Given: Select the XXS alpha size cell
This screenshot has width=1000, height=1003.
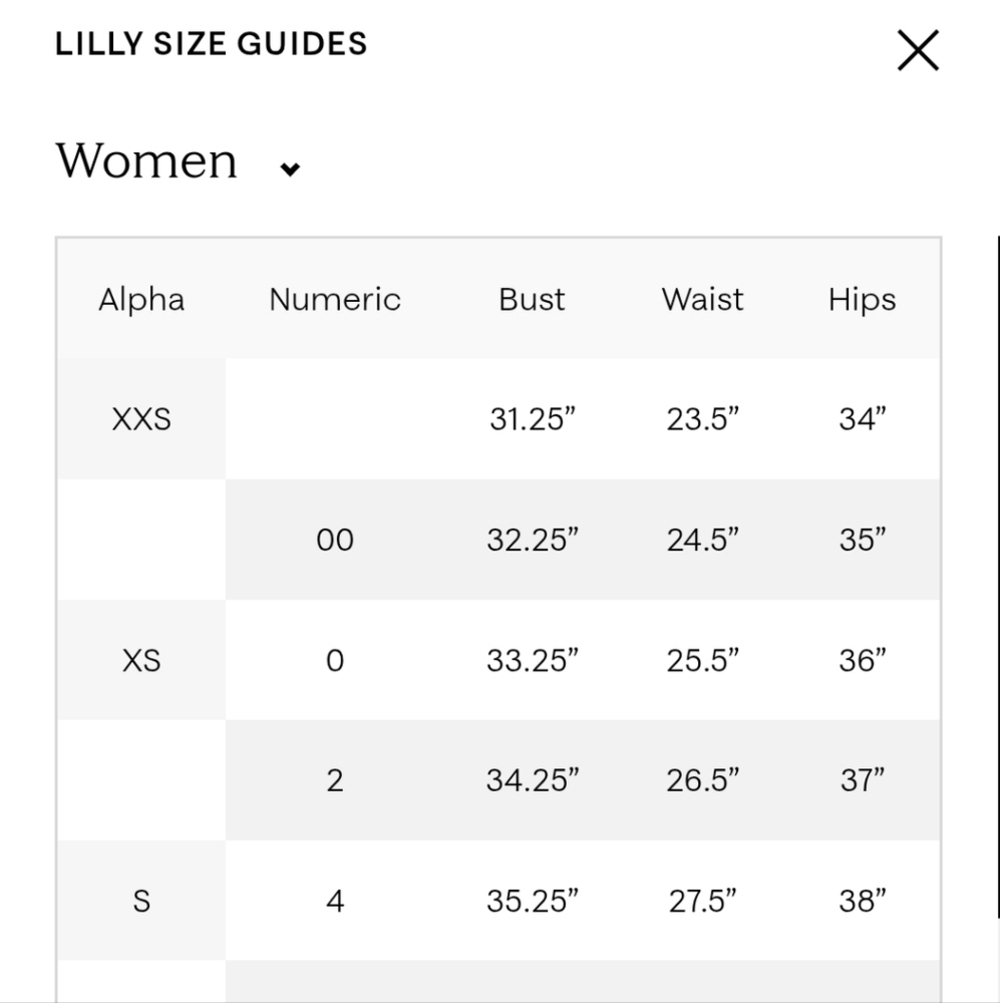Looking at the screenshot, I should 141,419.
